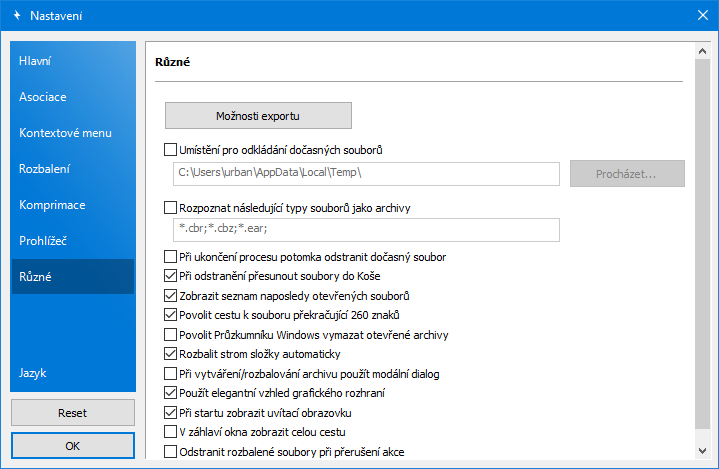
Task: Click the scrollbar up arrow
Action: point(702,49)
